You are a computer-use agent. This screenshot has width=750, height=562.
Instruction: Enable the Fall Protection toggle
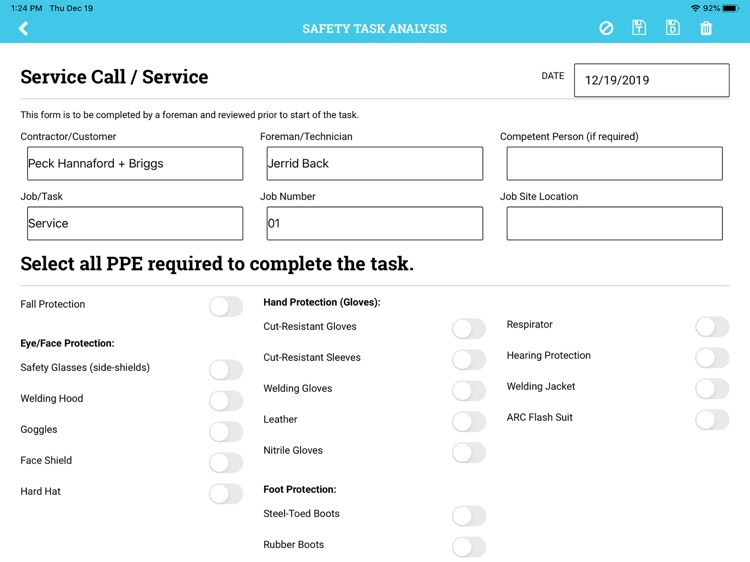click(226, 306)
